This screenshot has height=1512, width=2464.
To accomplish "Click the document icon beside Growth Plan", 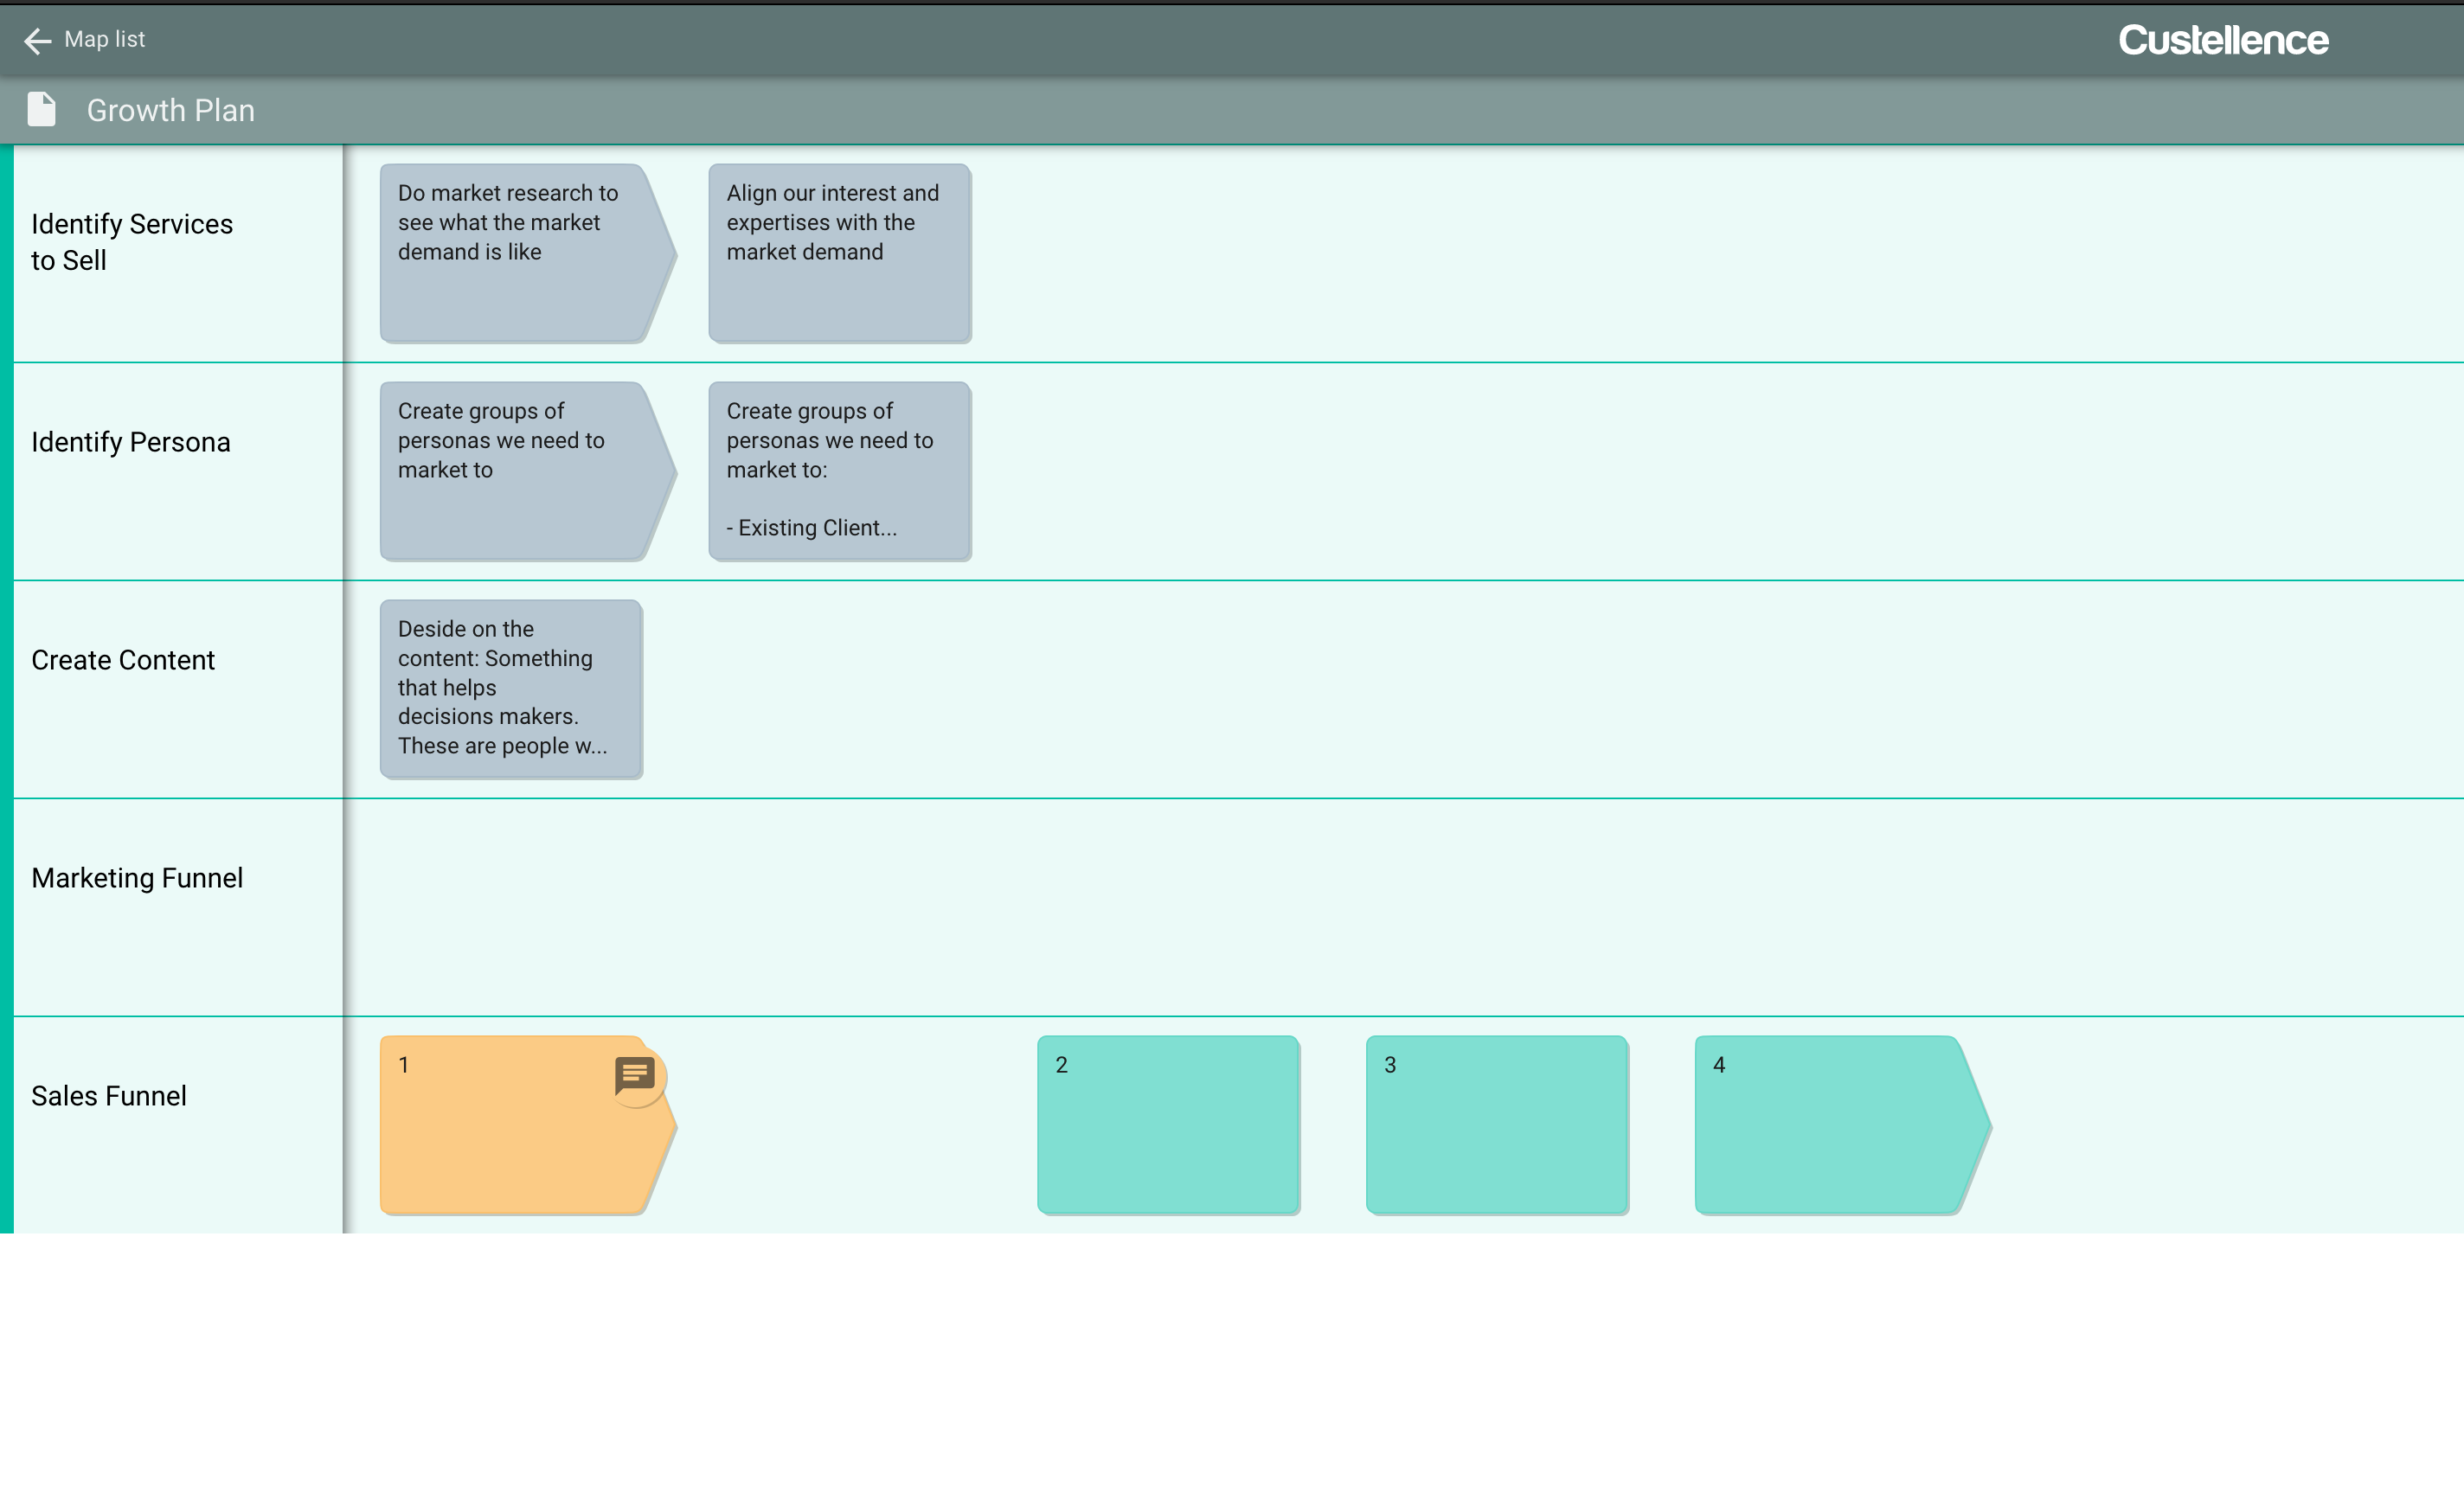I will pos(41,110).
